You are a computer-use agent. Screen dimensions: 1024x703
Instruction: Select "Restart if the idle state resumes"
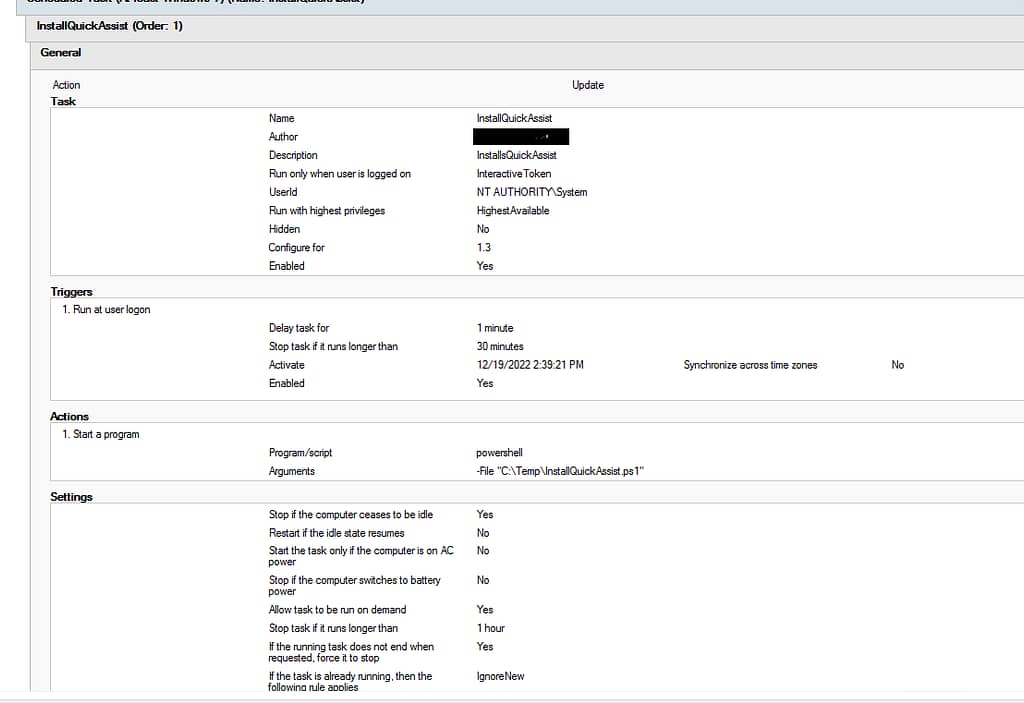click(x=336, y=533)
